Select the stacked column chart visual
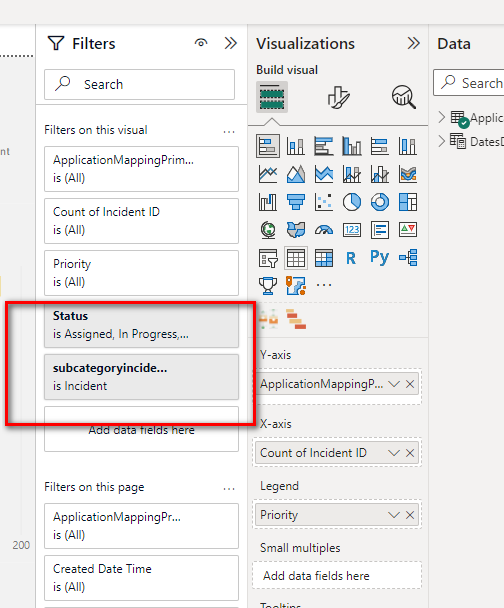This screenshot has height=608, width=504. click(296, 146)
